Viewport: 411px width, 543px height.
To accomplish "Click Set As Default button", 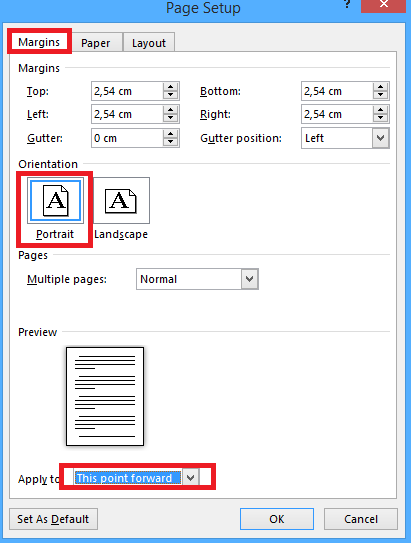I will coord(53,519).
